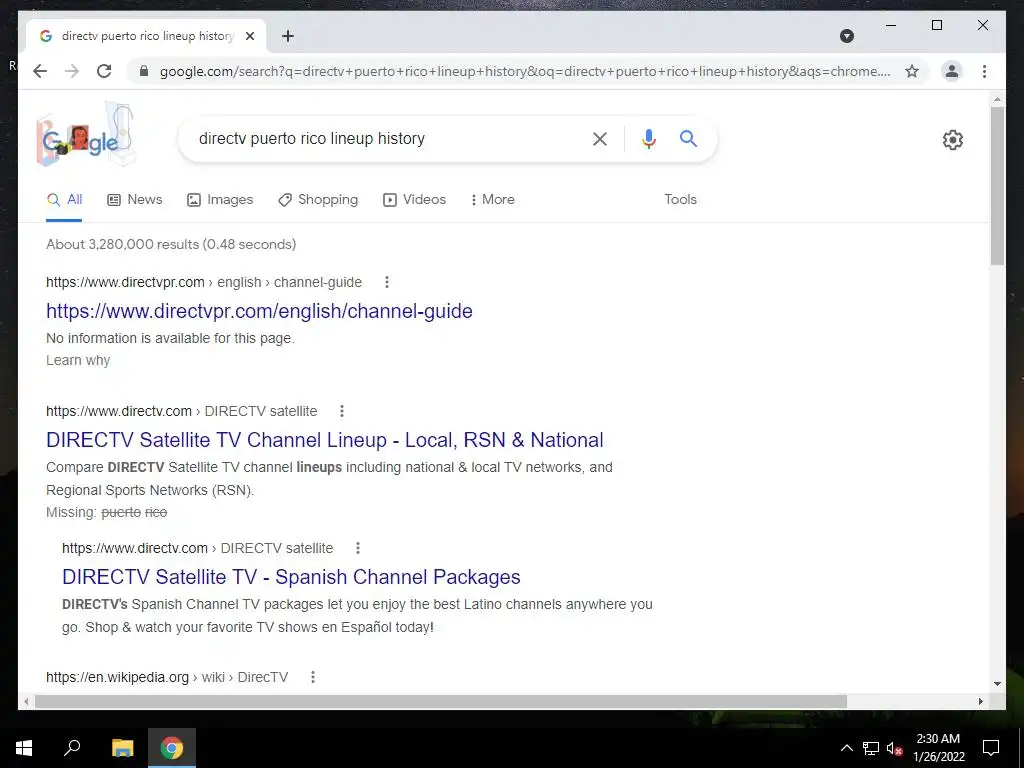Go back using the browser back arrow

pos(40,71)
